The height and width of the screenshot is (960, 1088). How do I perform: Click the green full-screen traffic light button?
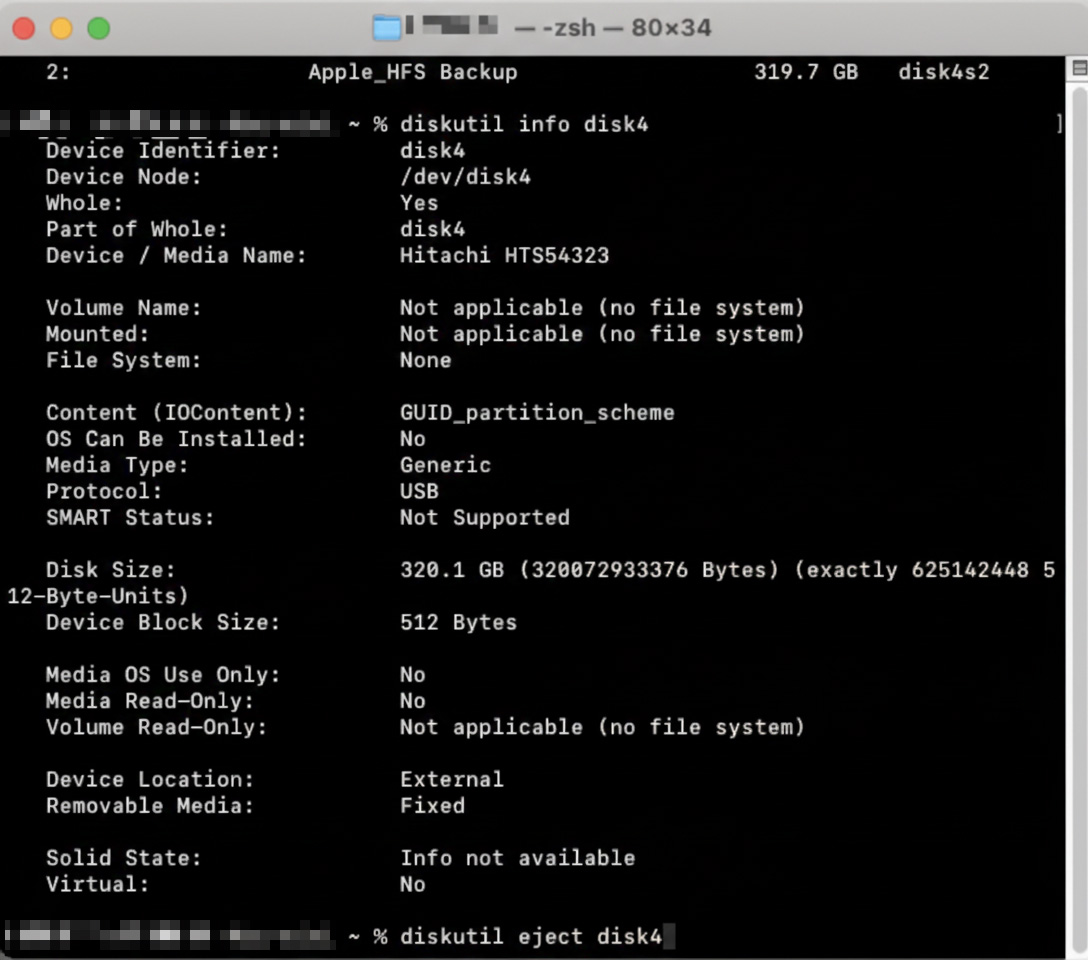(97, 30)
